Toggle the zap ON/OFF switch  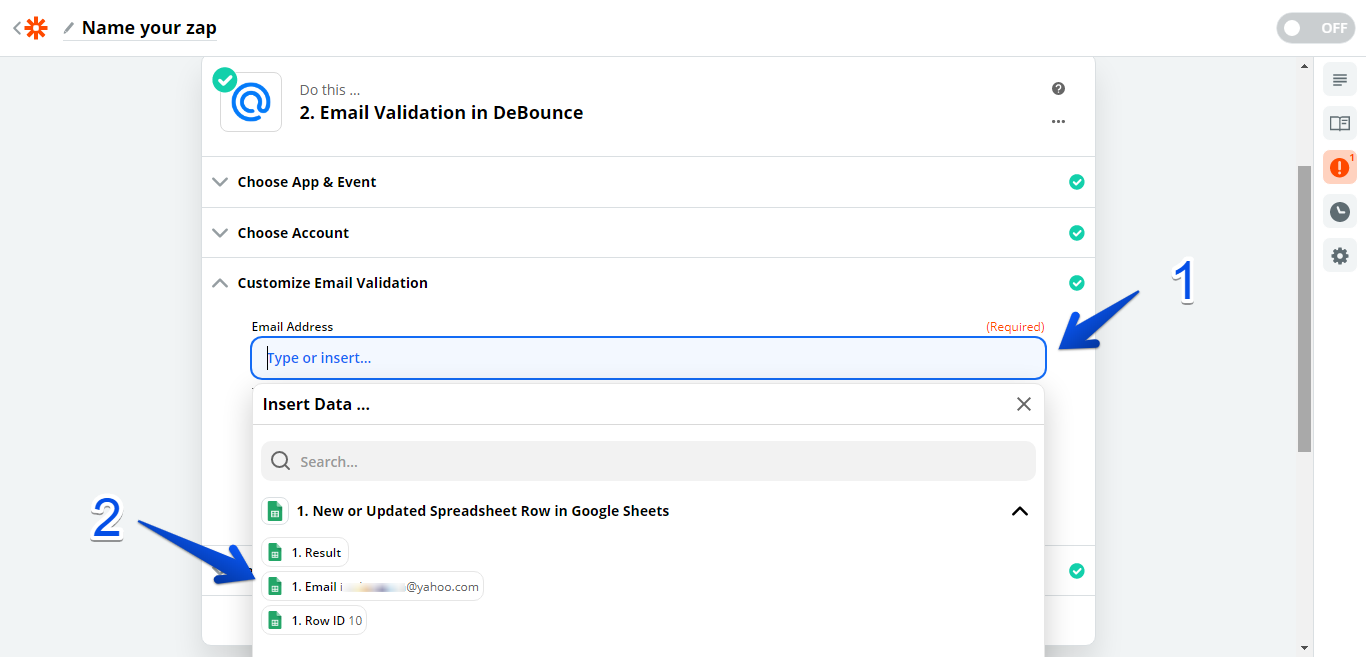1314,28
